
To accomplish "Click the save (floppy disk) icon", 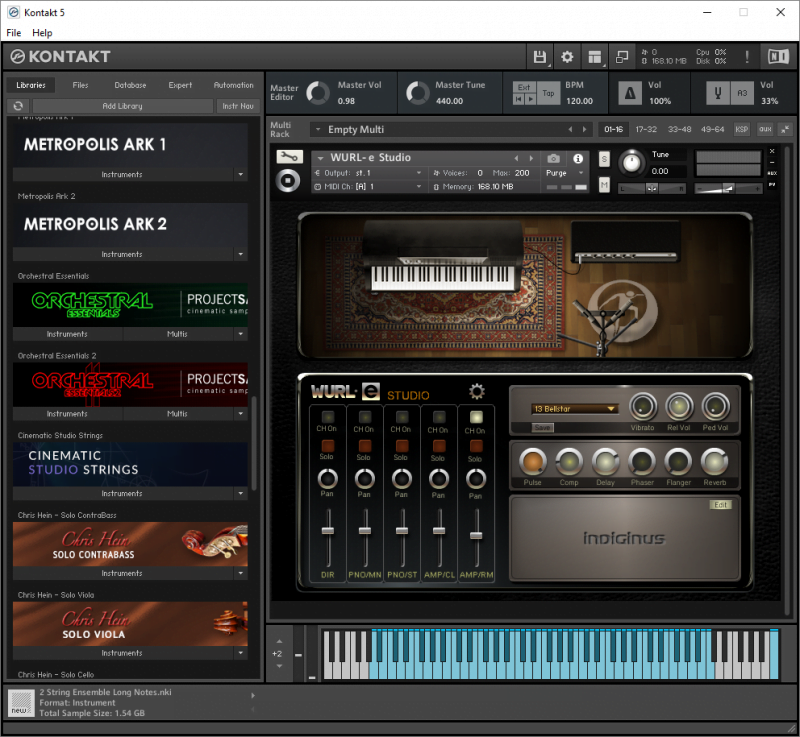I will click(x=539, y=57).
